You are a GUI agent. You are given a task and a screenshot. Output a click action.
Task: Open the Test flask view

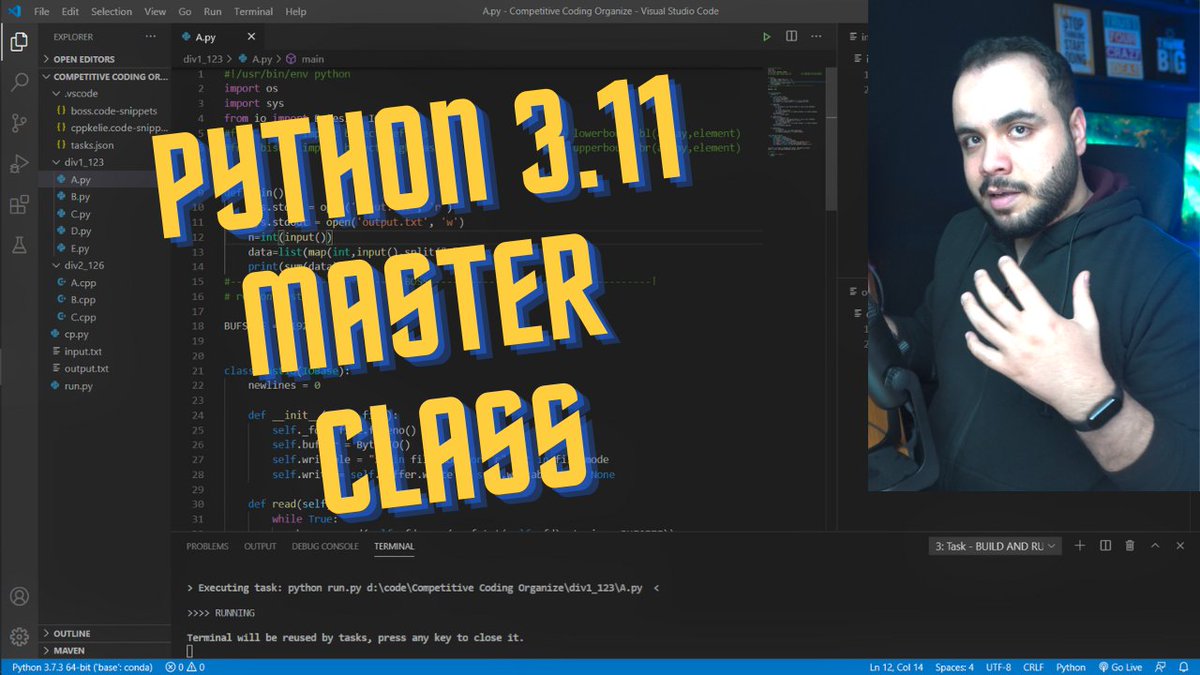[19, 244]
